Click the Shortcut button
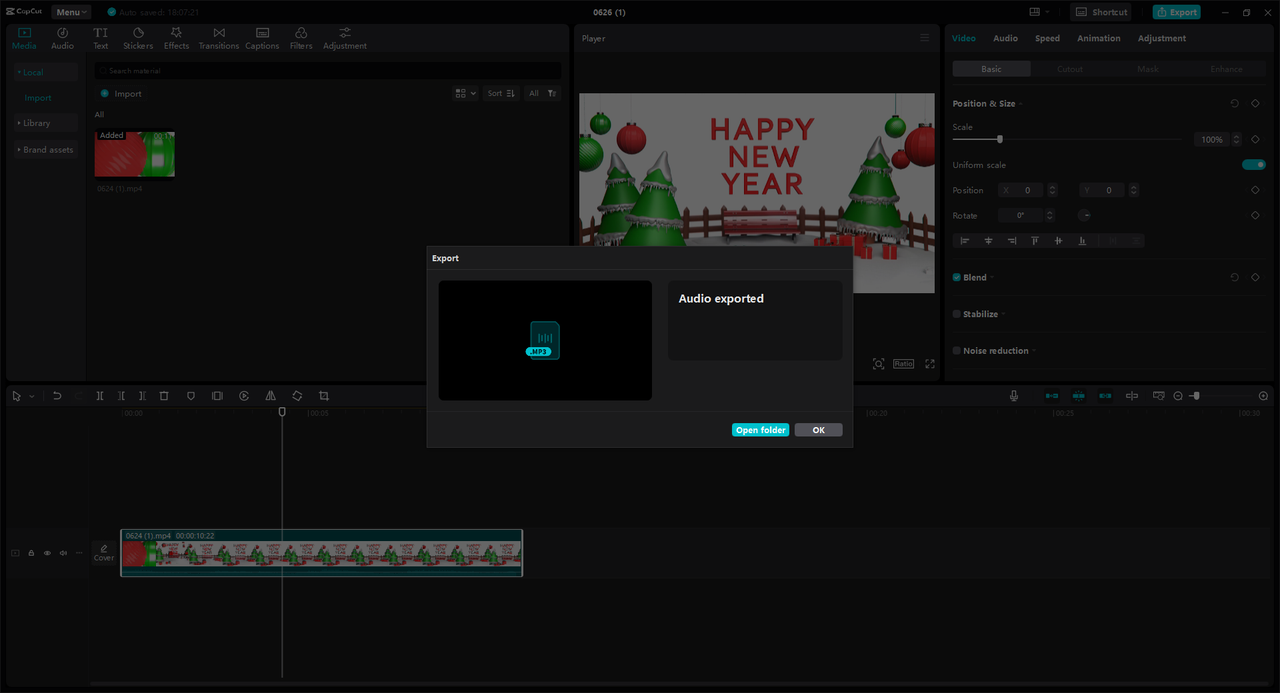 [1100, 12]
